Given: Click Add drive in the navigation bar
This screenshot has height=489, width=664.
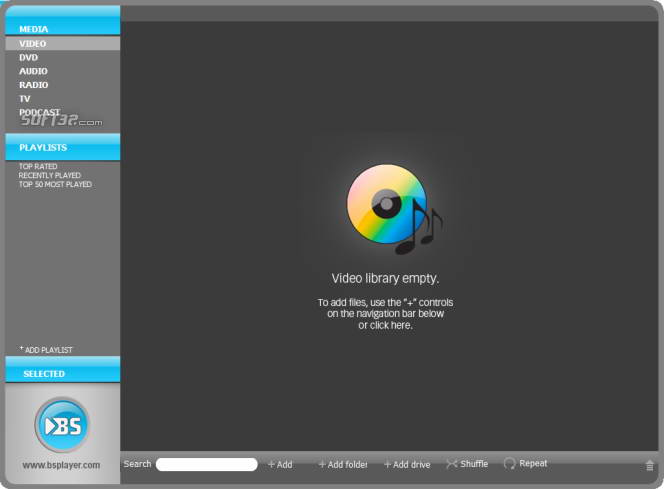Looking at the screenshot, I should tap(407, 464).
